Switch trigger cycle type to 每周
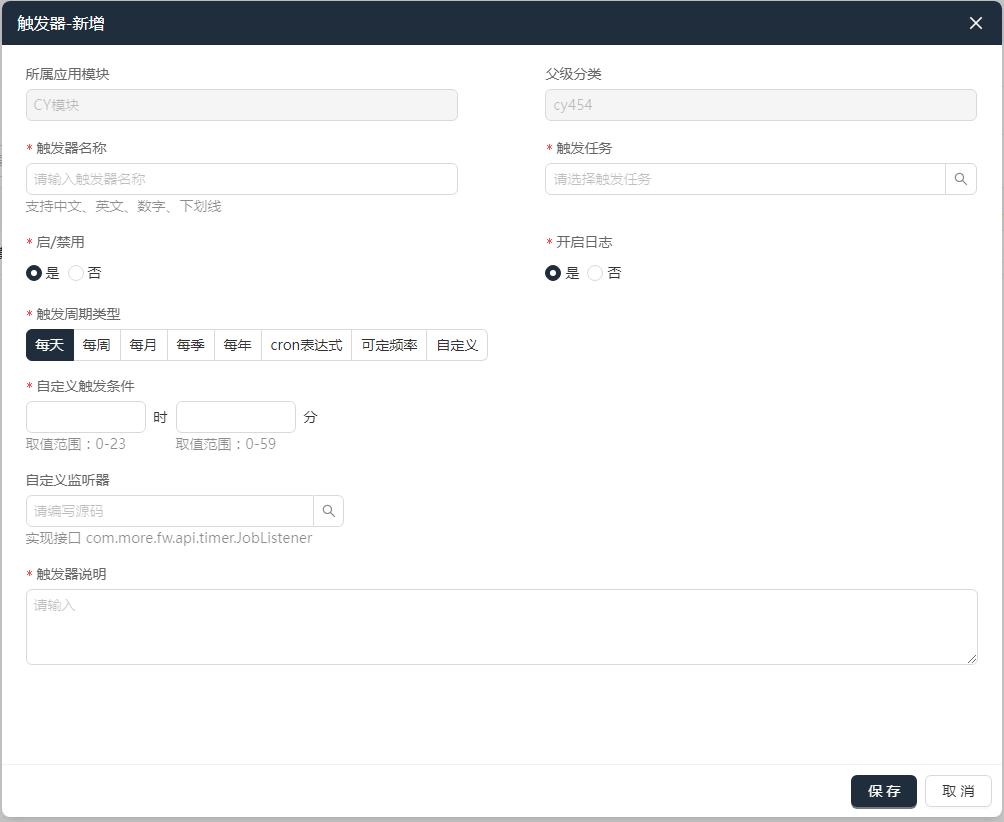The image size is (1004, 822). [97, 345]
